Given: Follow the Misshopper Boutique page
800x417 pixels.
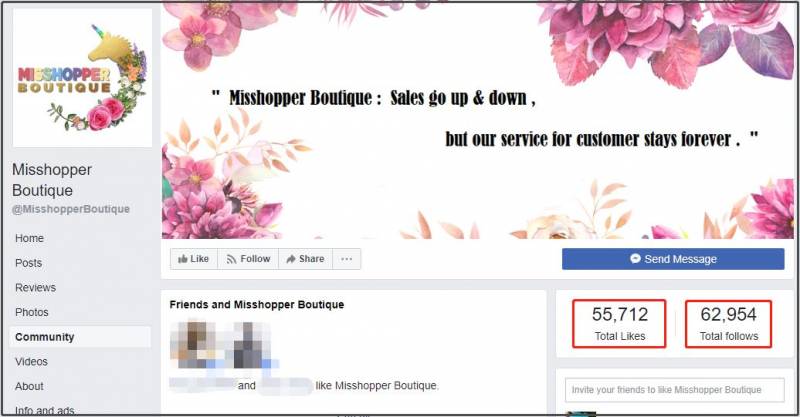Looking at the screenshot, I should (248, 259).
